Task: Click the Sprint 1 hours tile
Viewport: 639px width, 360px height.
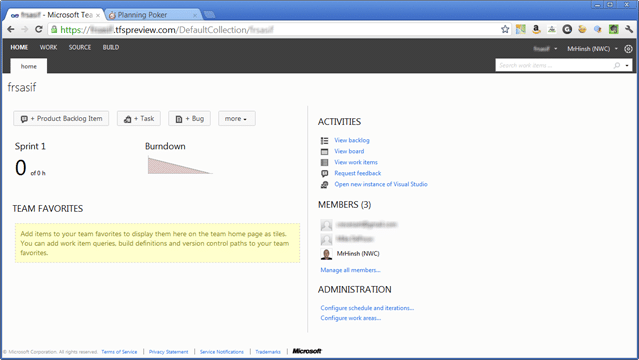Action: point(30,168)
